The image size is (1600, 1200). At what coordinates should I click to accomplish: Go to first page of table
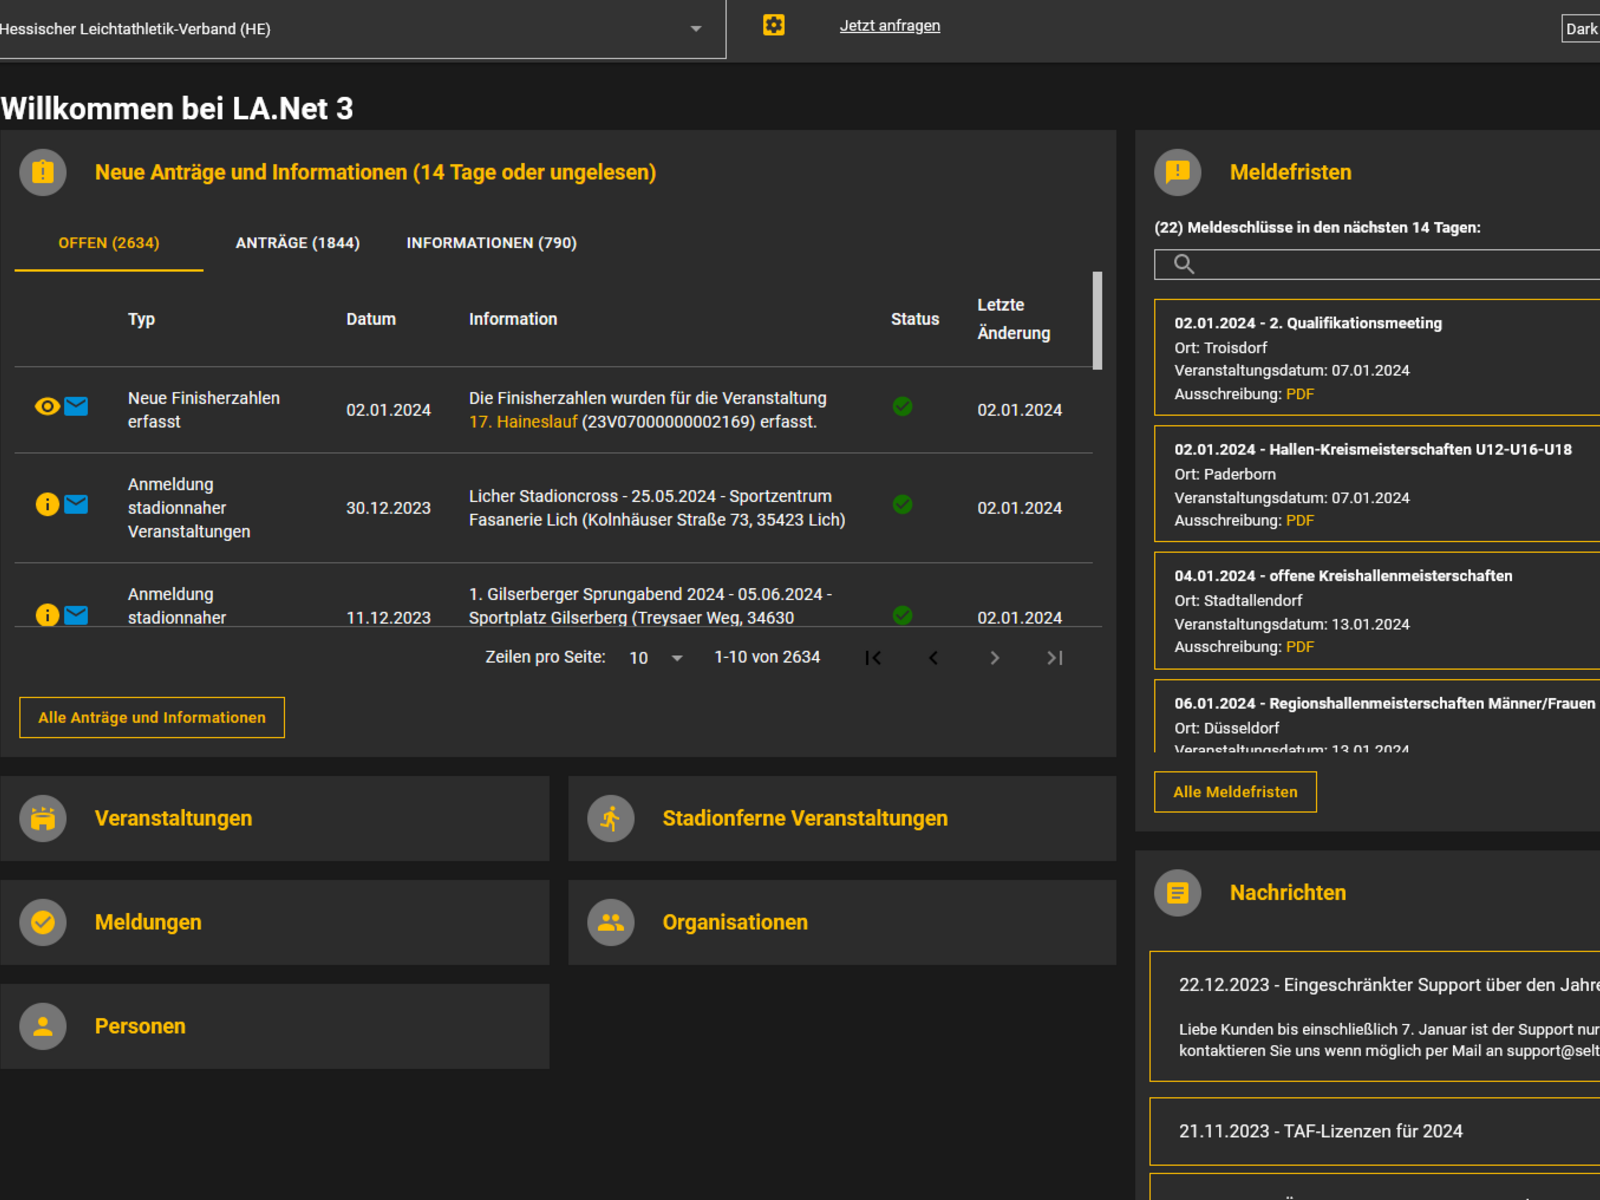click(x=873, y=658)
